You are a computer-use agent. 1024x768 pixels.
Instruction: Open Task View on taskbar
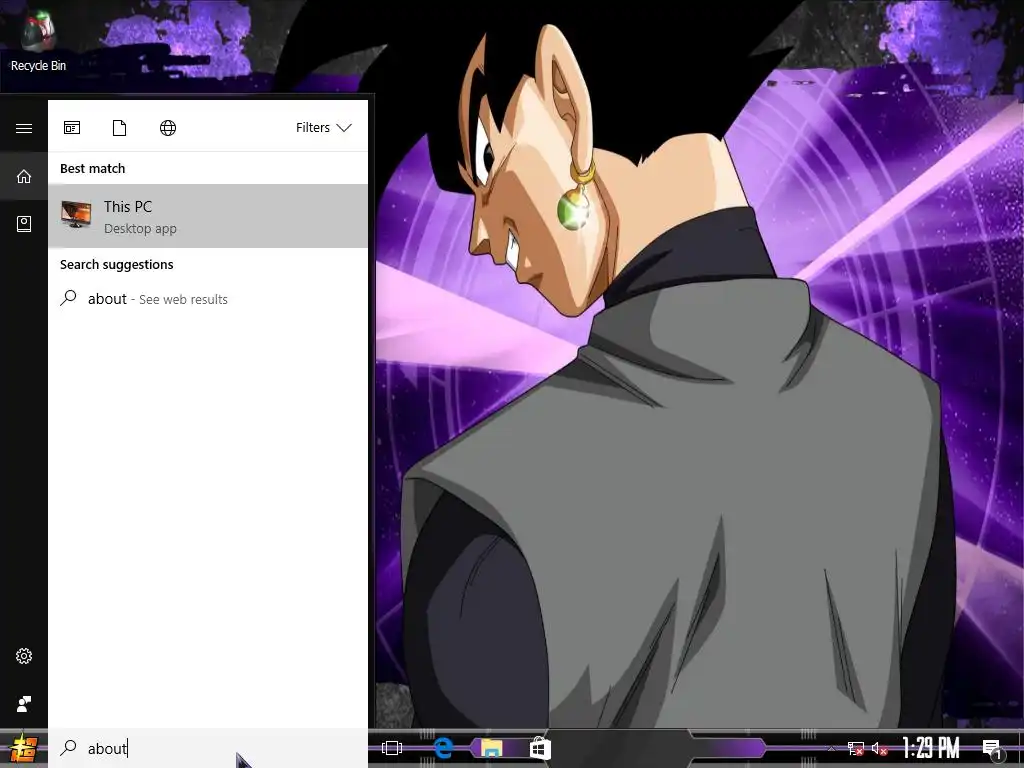coord(392,748)
